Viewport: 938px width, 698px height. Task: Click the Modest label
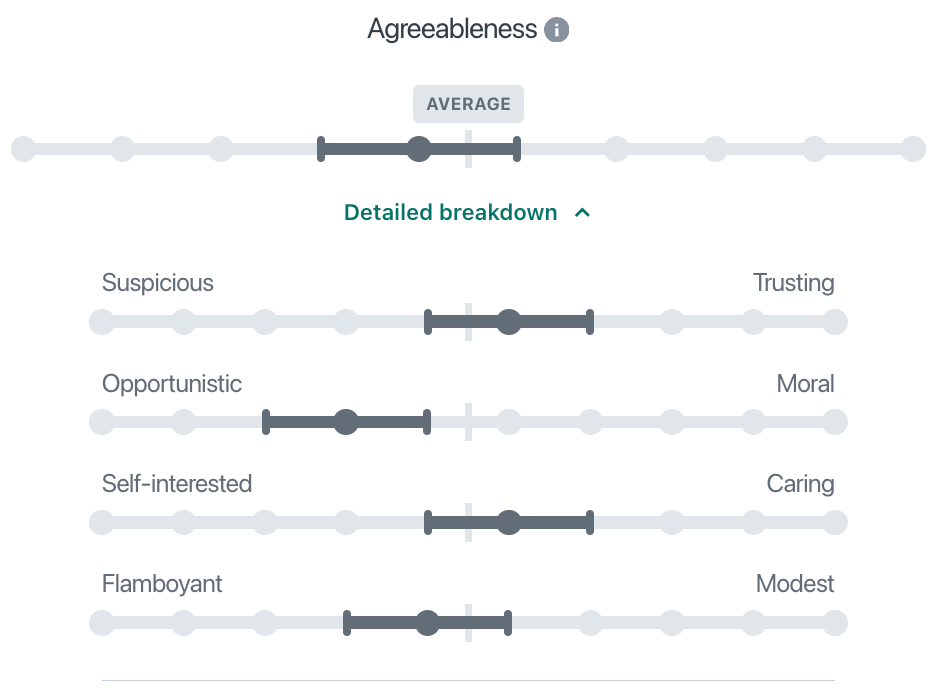tap(795, 584)
